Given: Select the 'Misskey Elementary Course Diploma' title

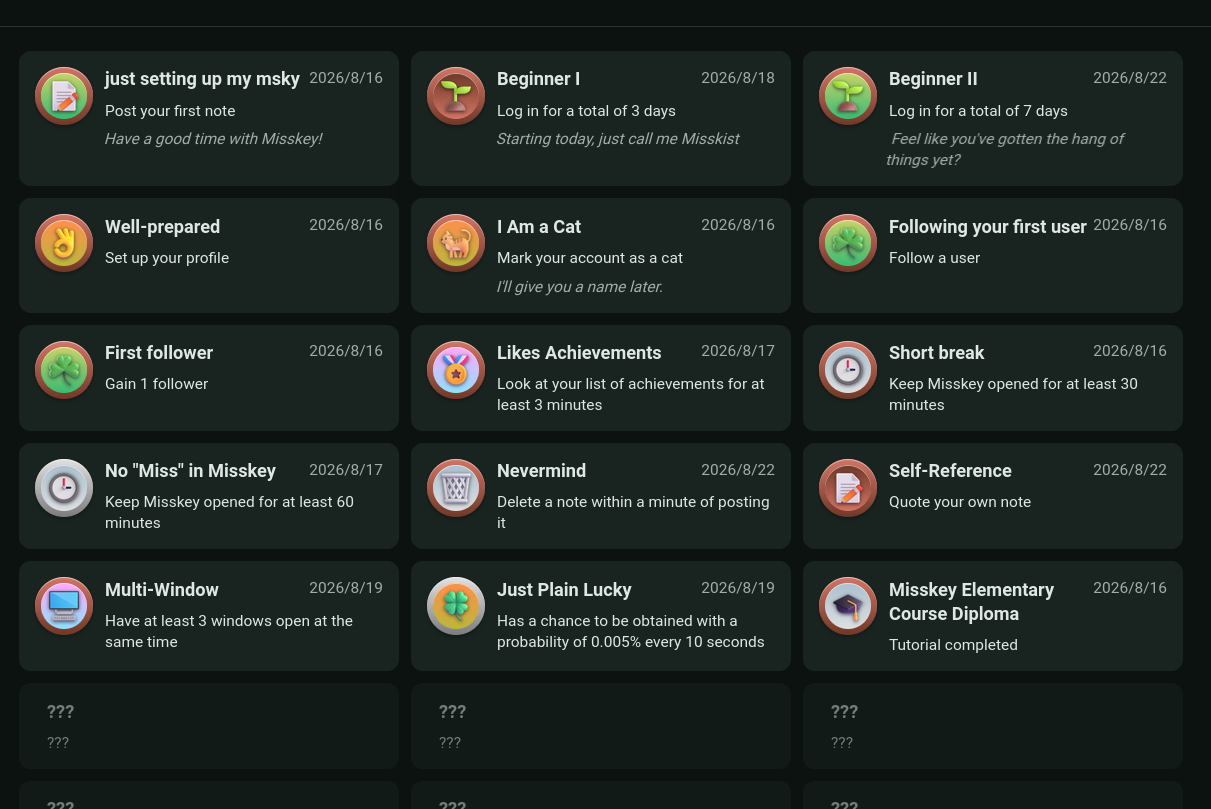Looking at the screenshot, I should click(971, 602).
